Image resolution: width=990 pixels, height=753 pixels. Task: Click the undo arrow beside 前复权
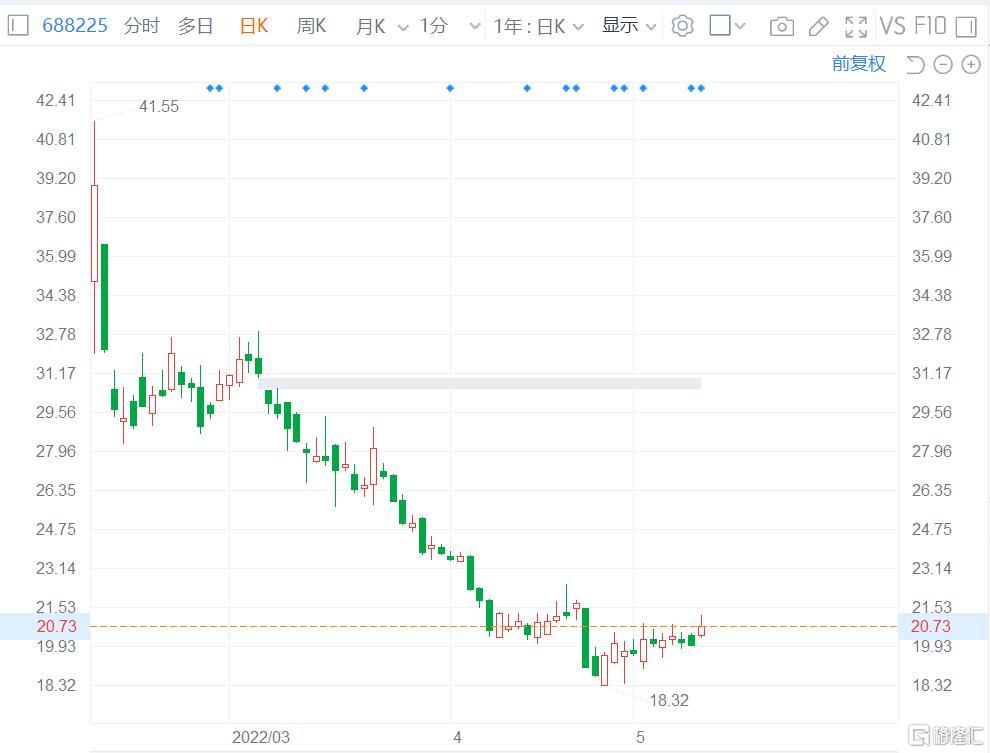point(915,64)
